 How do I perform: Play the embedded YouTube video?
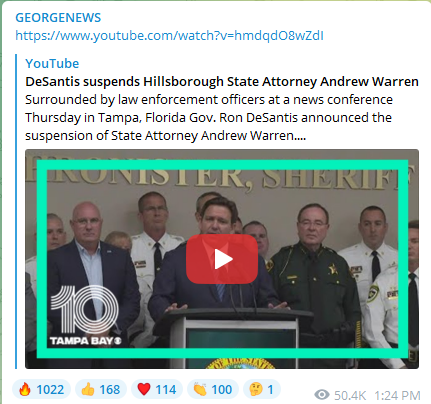(222, 259)
